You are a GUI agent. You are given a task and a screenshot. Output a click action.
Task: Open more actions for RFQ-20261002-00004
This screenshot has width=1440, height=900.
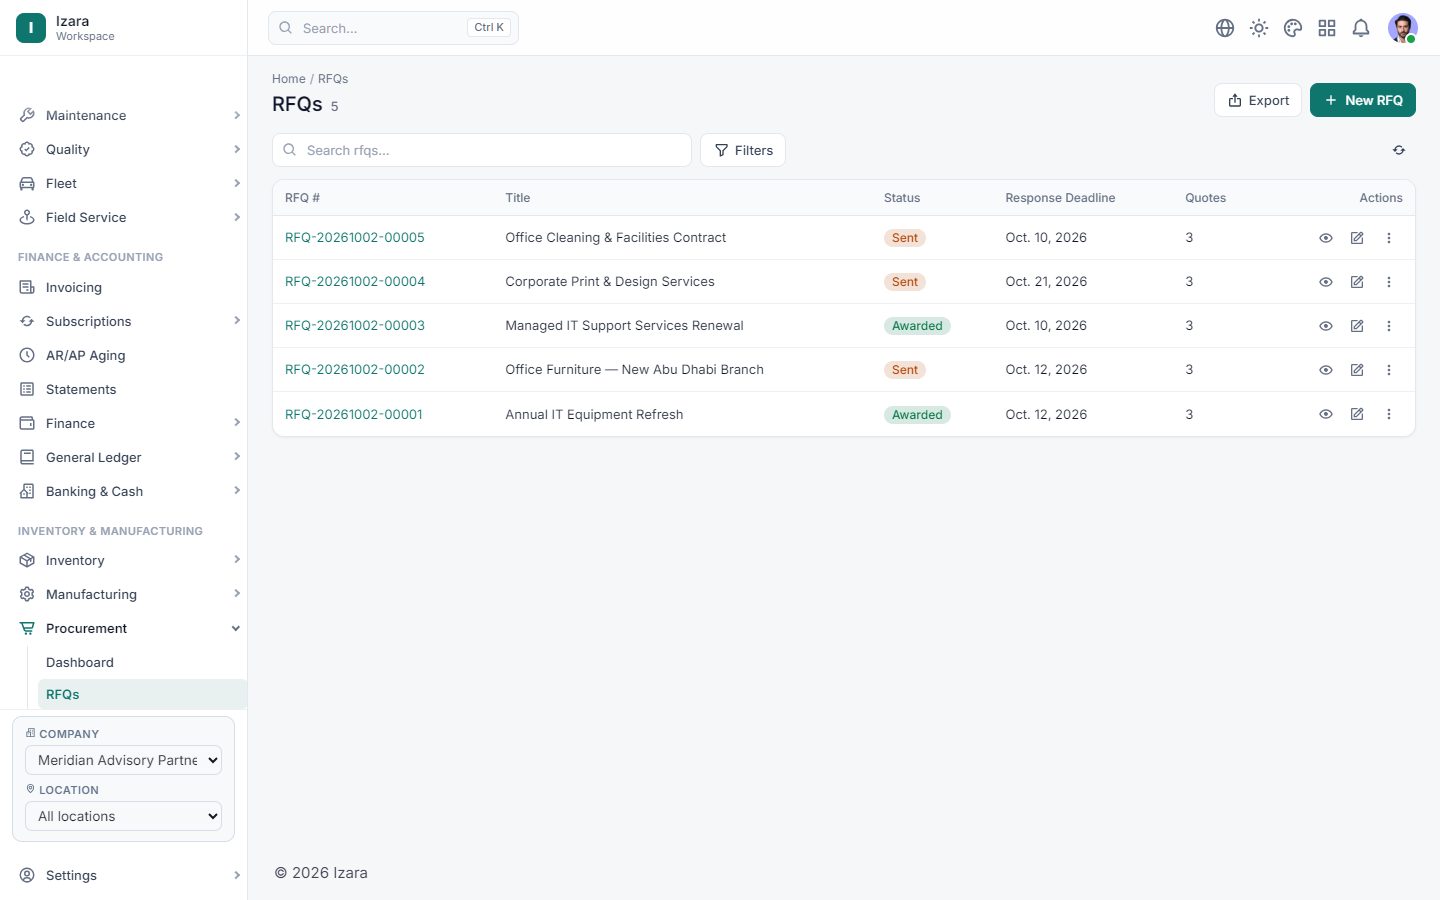pyautogui.click(x=1389, y=282)
